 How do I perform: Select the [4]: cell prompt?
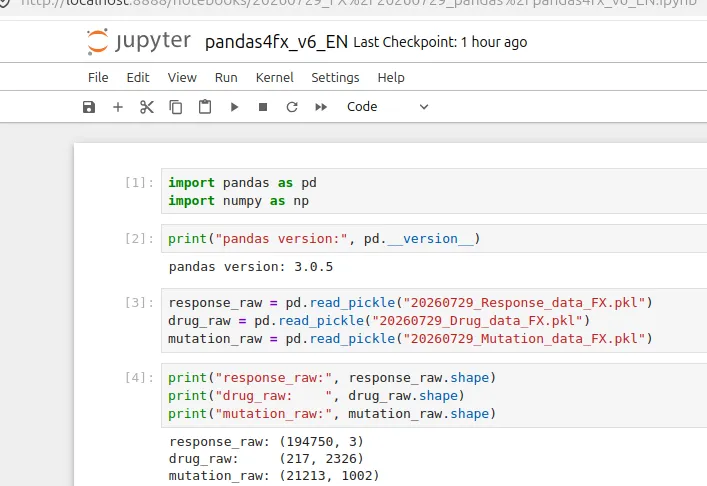(139, 377)
